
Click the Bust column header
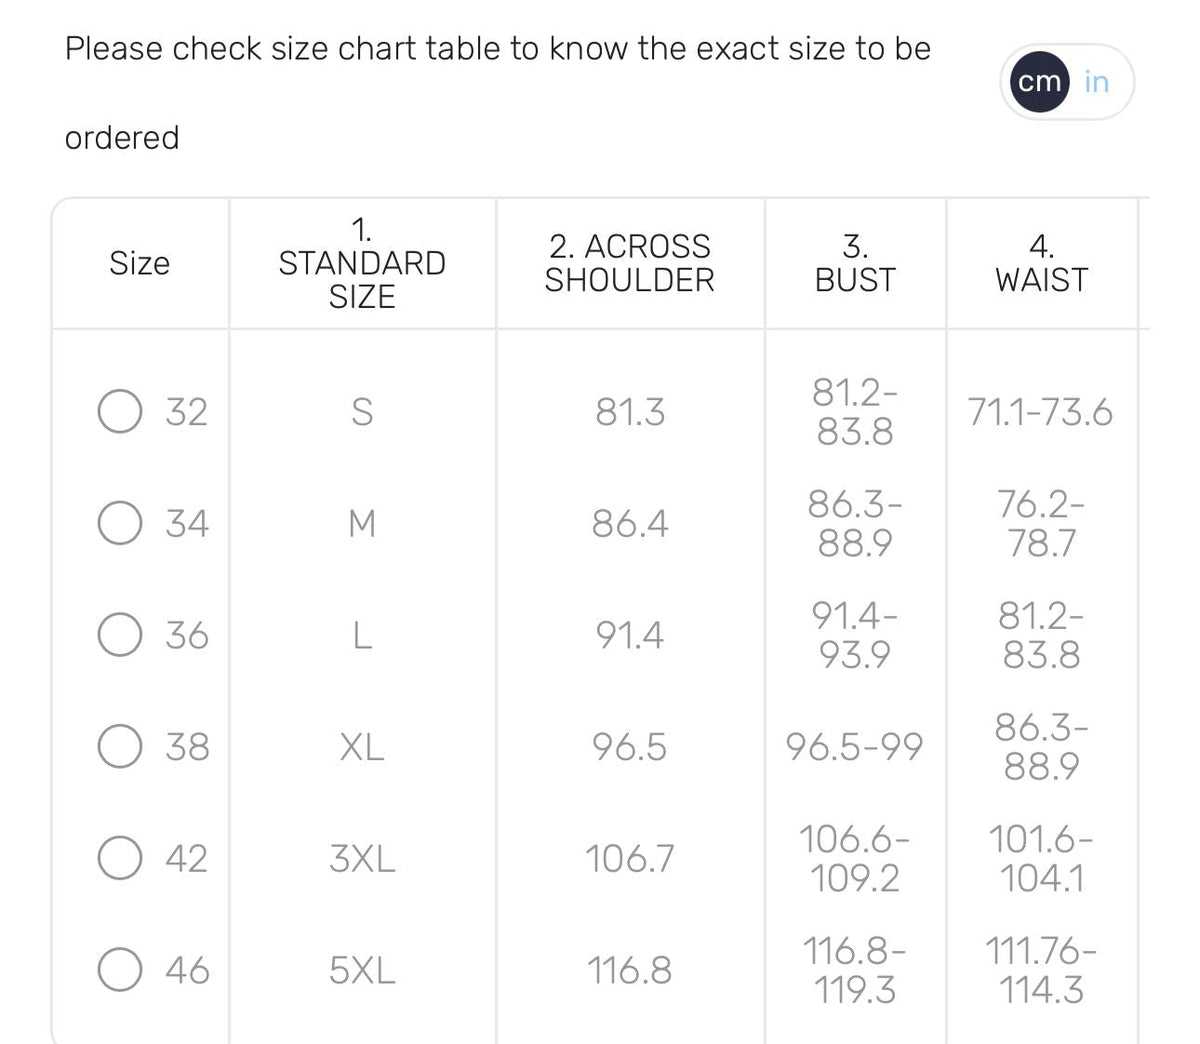point(855,263)
